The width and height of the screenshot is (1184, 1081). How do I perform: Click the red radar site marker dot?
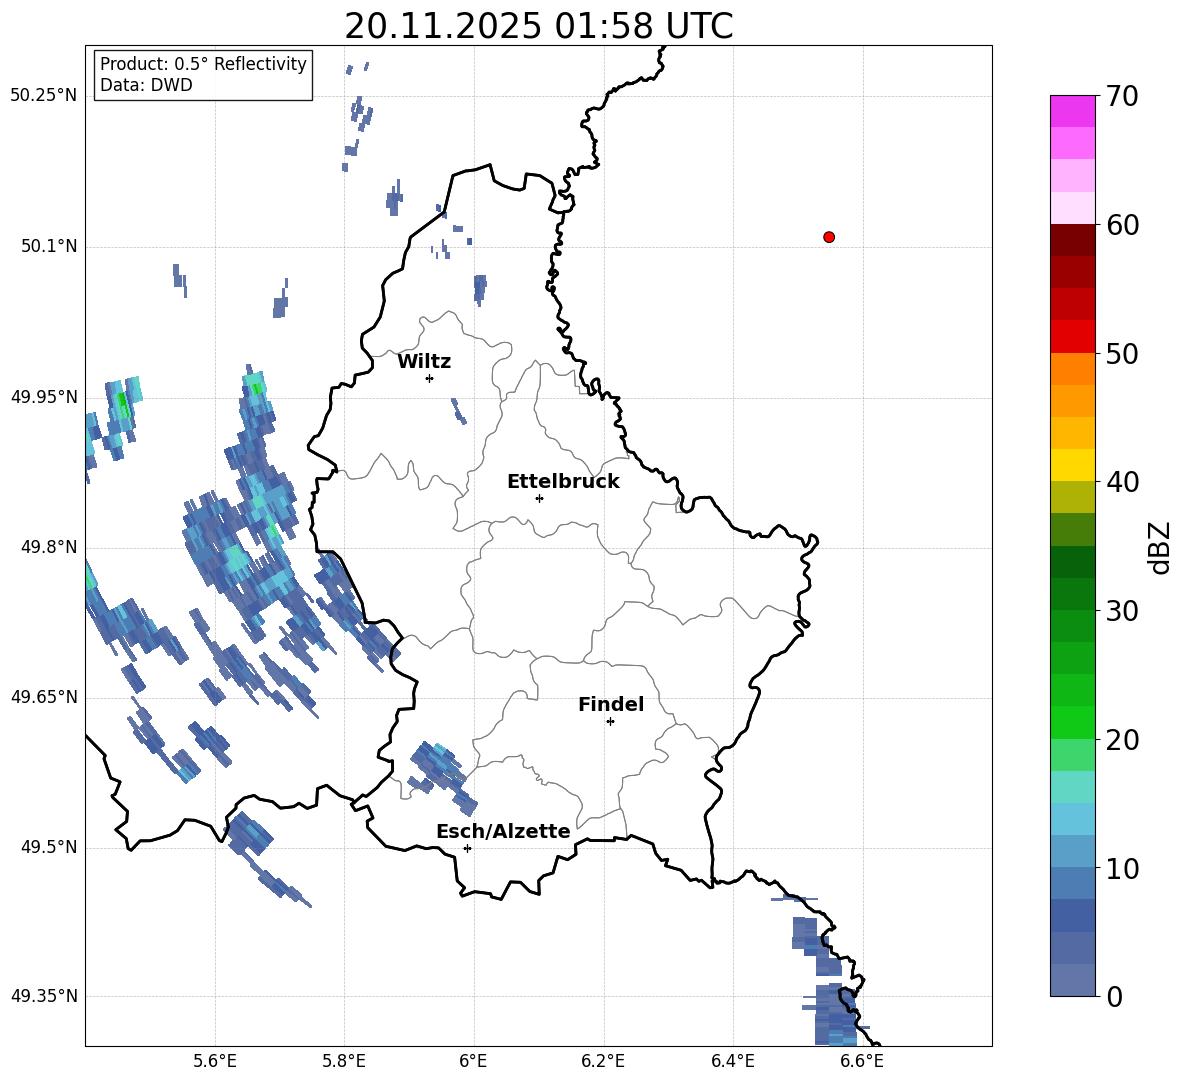(x=829, y=237)
